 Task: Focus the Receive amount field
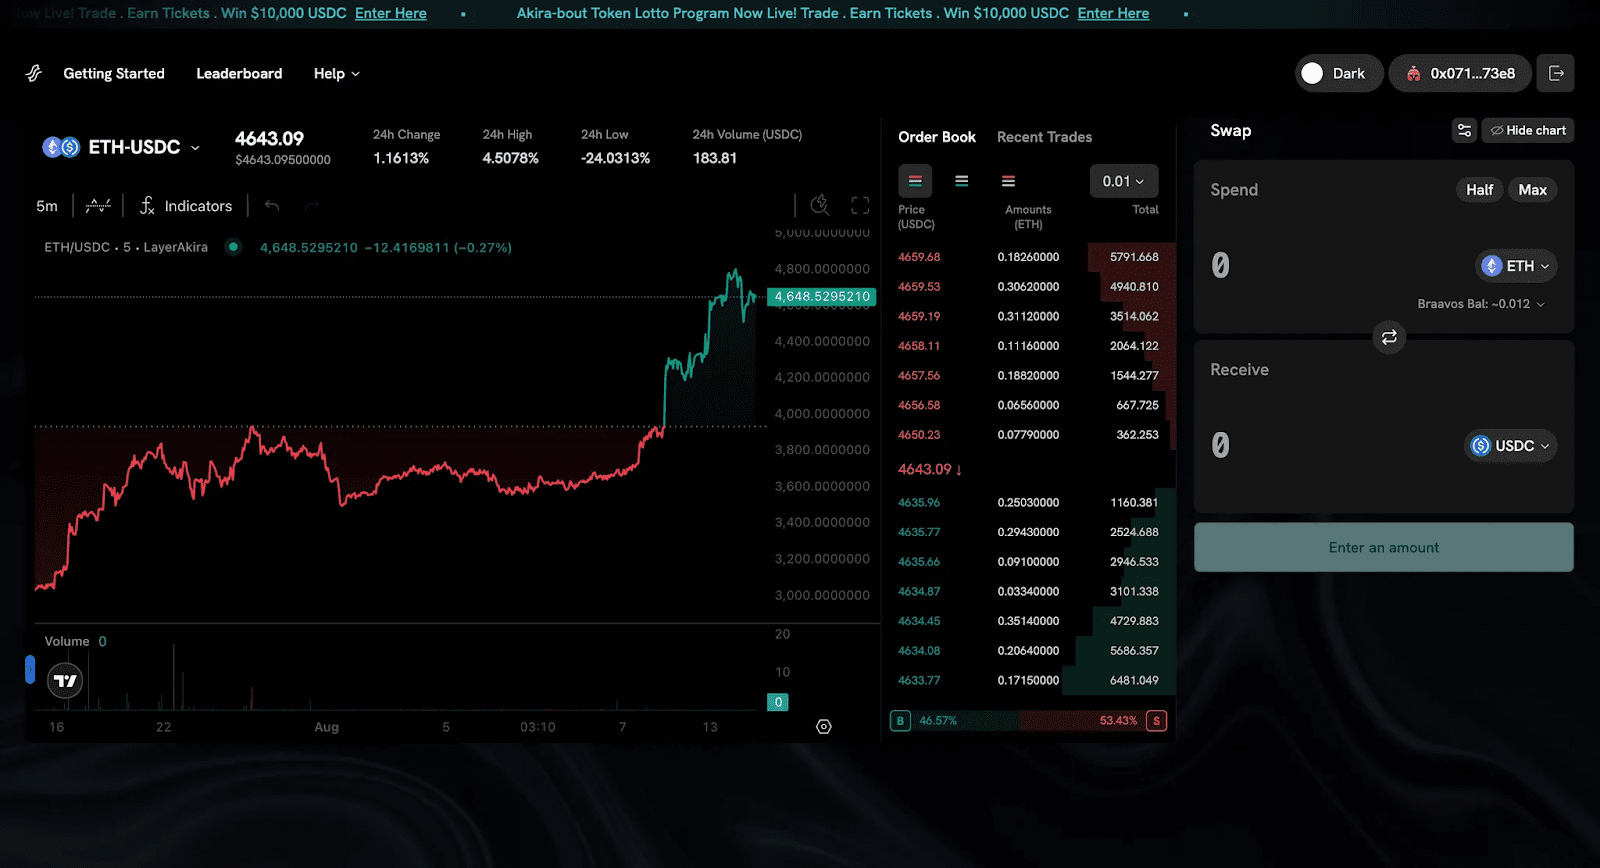click(x=1330, y=445)
